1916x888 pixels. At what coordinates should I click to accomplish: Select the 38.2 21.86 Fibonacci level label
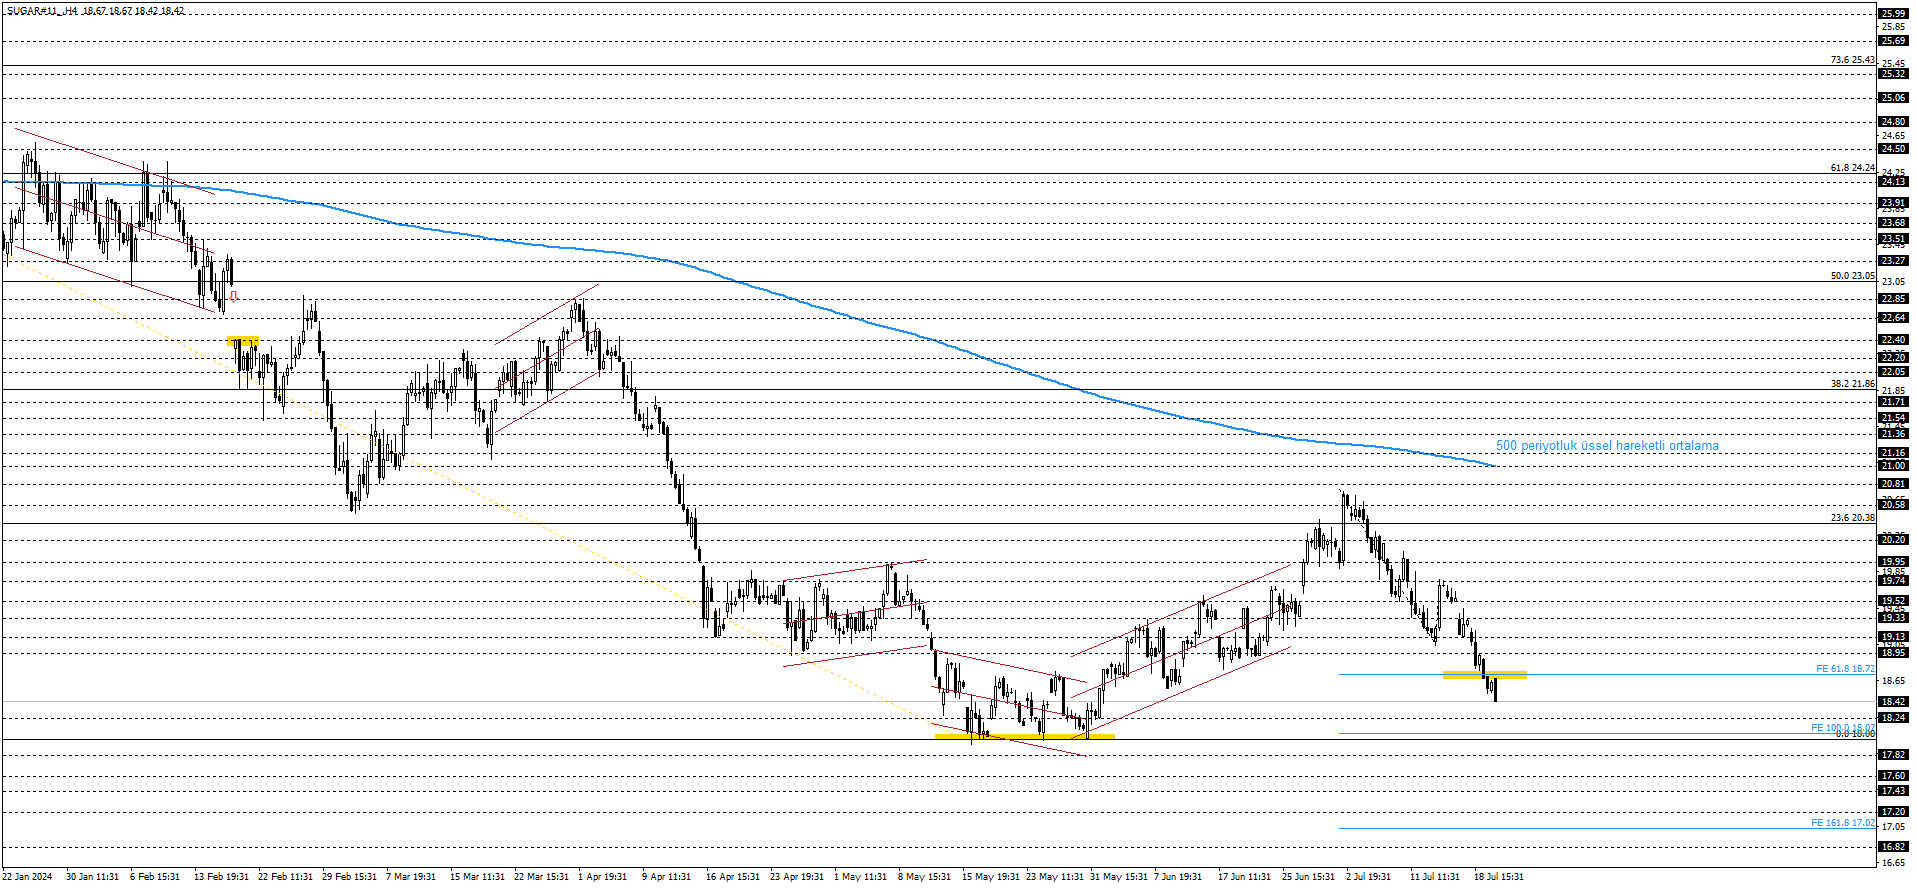point(1852,384)
